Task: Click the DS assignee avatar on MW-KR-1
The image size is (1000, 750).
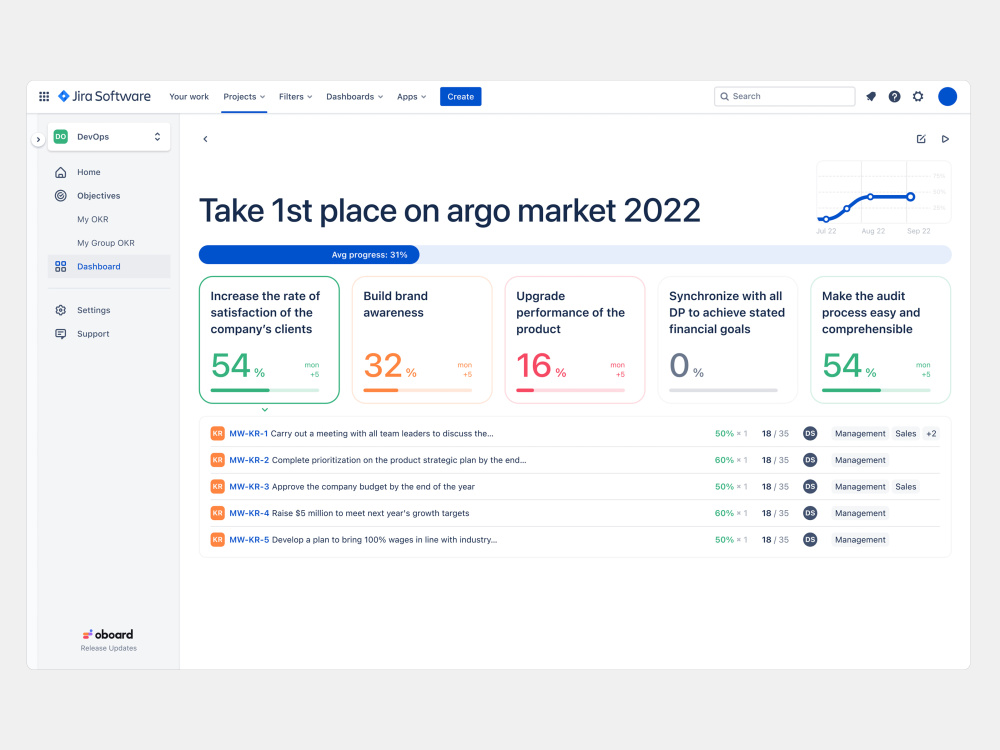Action: click(x=810, y=434)
